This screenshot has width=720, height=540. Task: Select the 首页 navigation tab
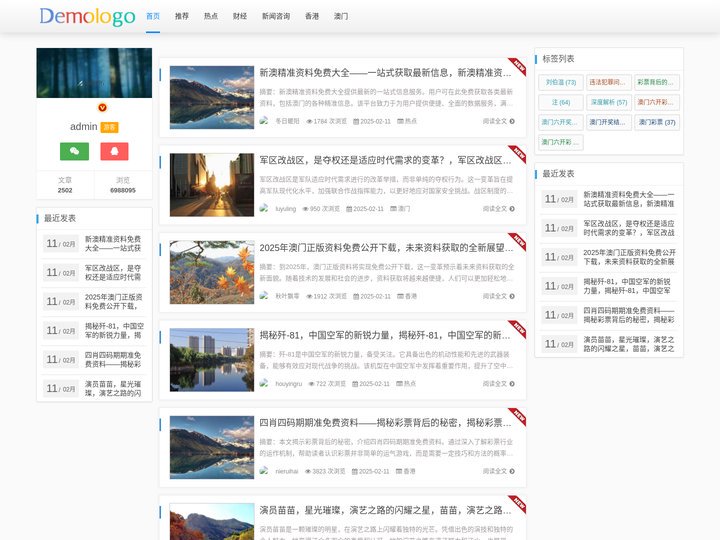153,16
